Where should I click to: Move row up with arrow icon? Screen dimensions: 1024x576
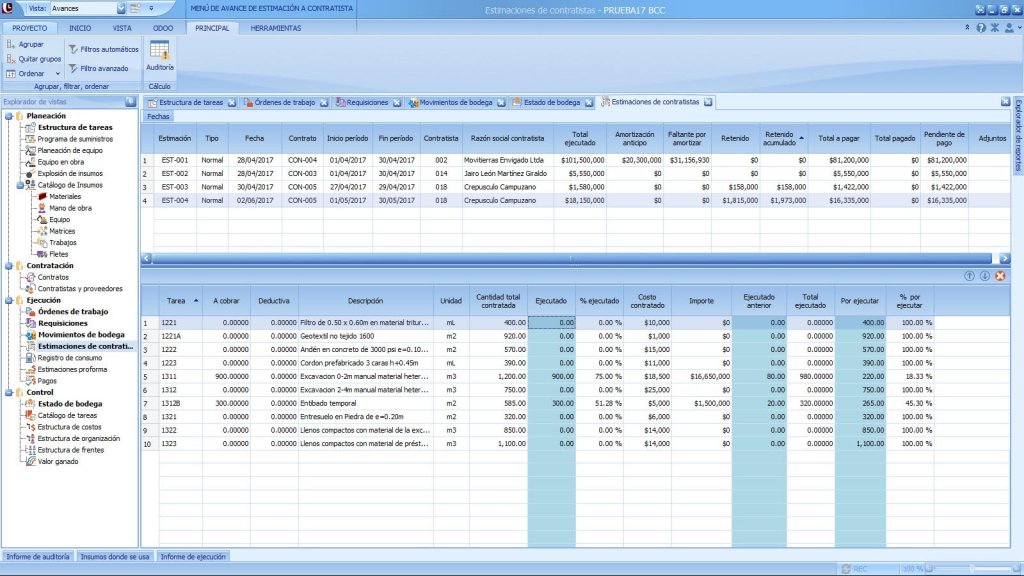coord(969,276)
